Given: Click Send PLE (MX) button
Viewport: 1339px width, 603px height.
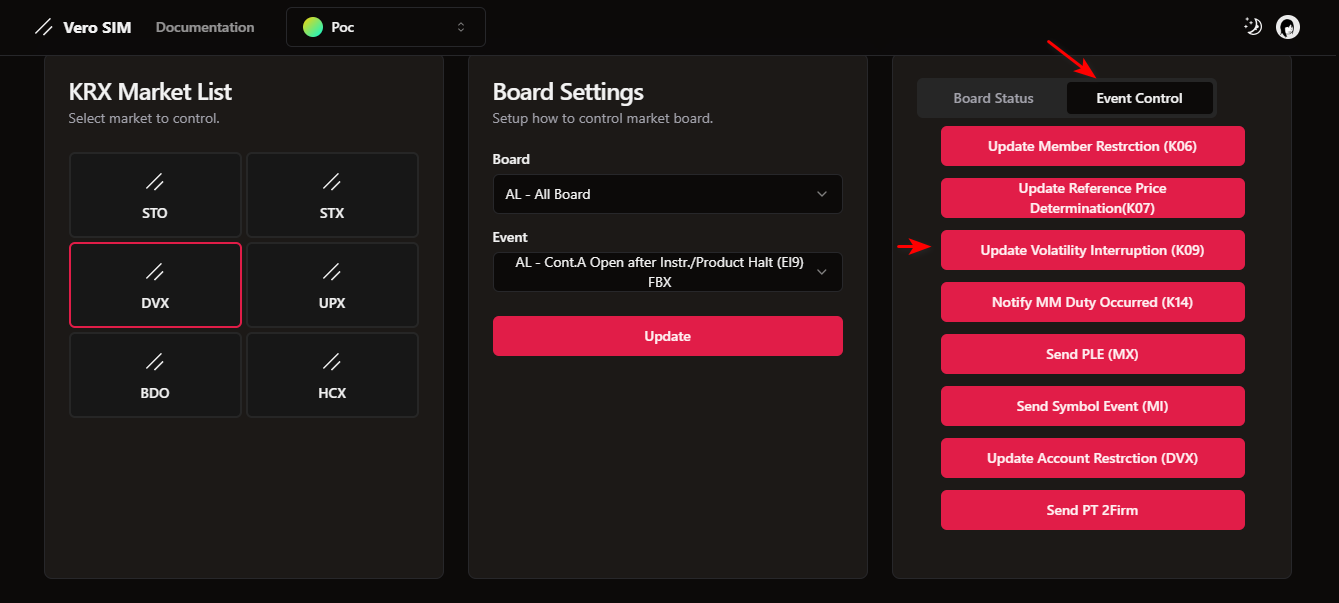Looking at the screenshot, I should pos(1092,354).
